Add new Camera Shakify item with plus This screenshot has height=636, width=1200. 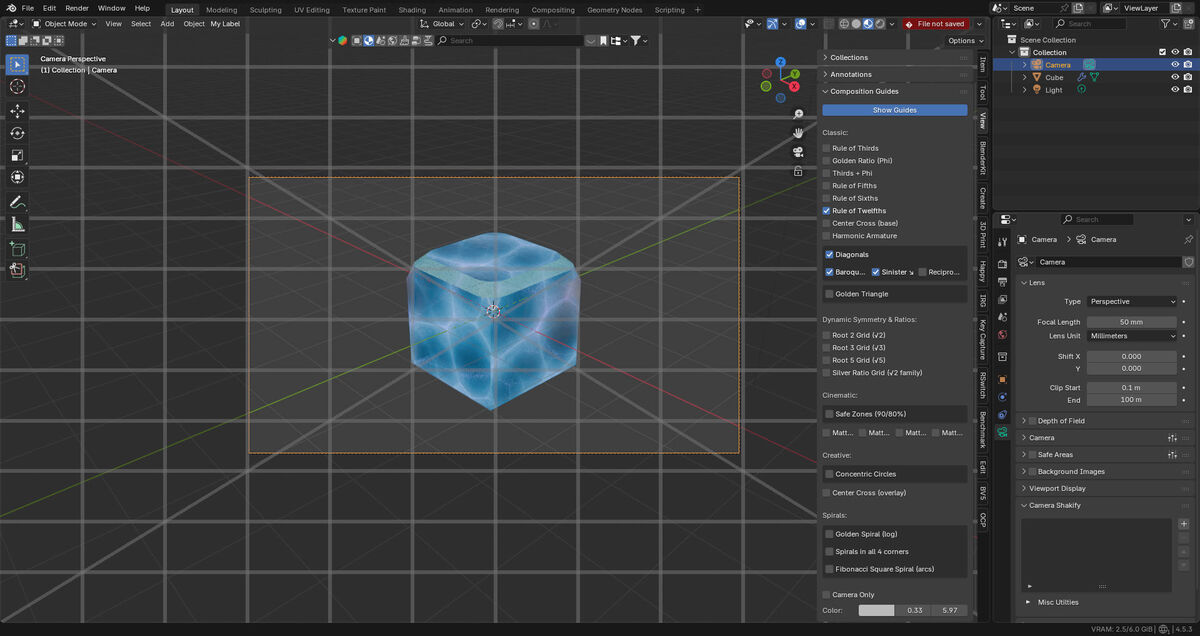click(1184, 524)
